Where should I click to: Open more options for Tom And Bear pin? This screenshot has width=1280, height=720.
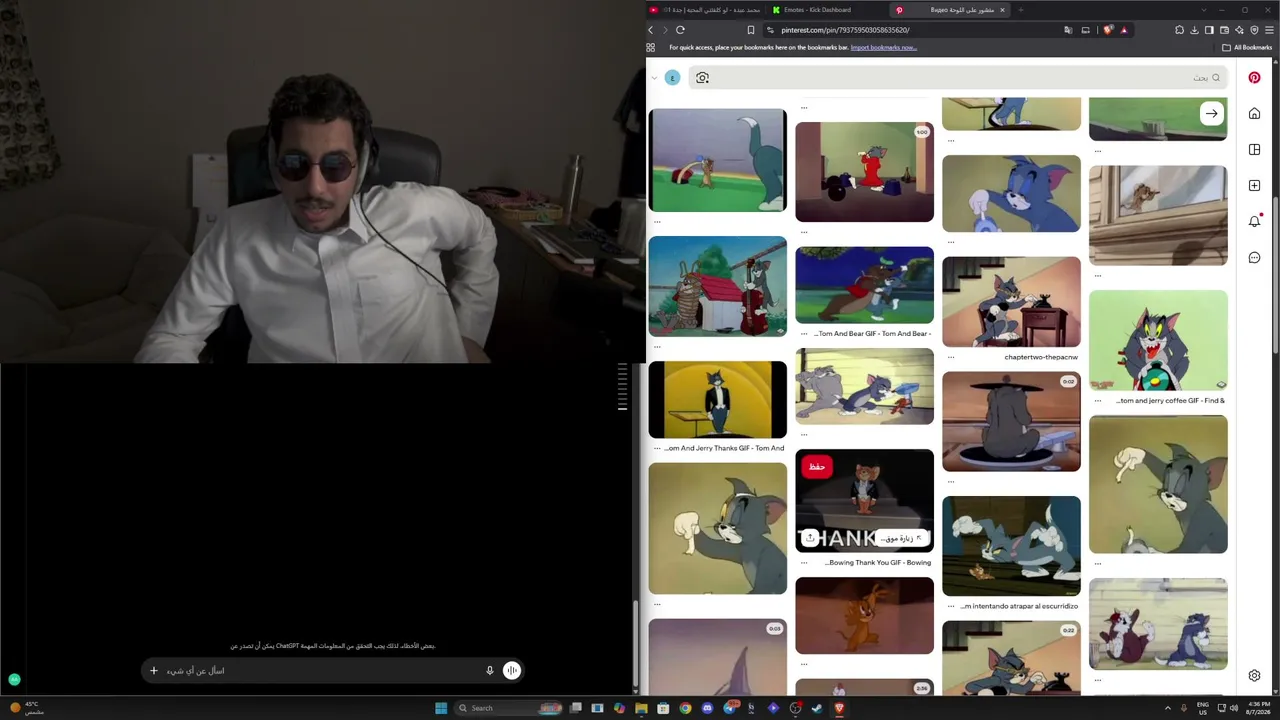click(804, 334)
